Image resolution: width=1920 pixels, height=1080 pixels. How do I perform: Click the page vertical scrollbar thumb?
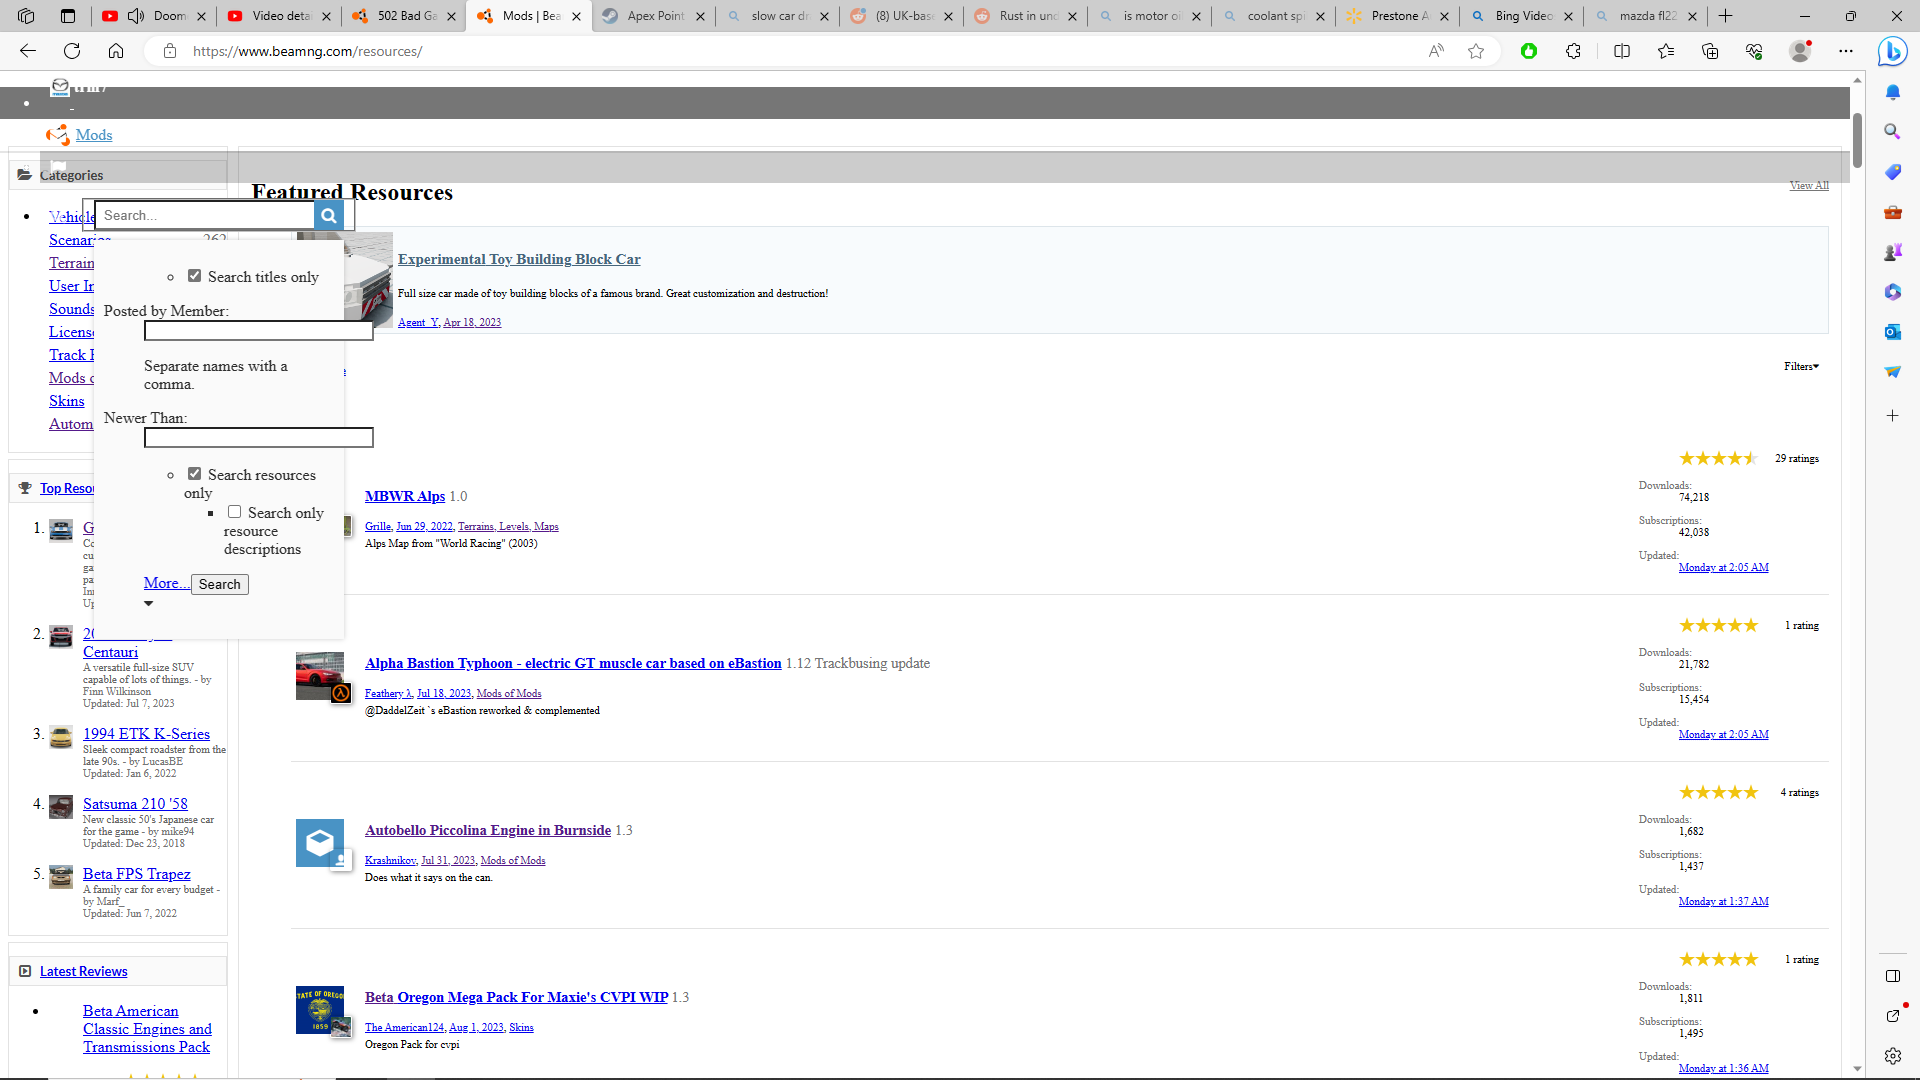pos(1857,140)
